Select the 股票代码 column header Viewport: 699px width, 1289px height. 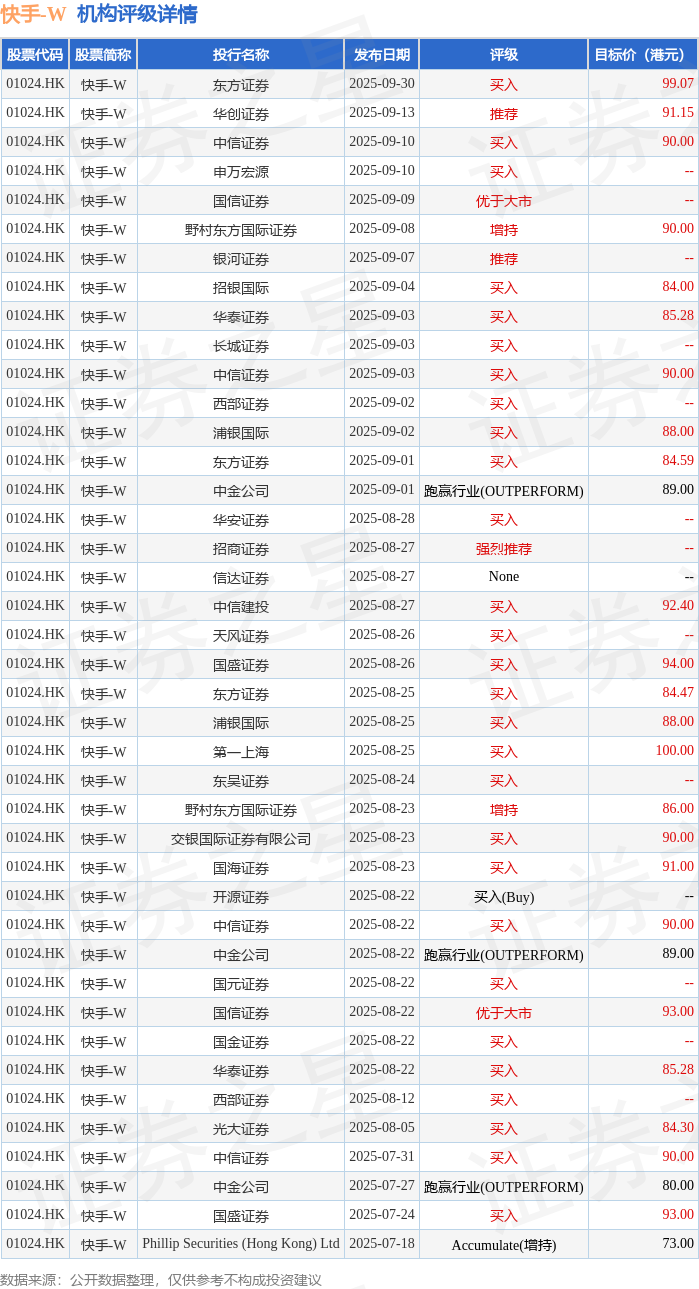pyautogui.click(x=35, y=55)
